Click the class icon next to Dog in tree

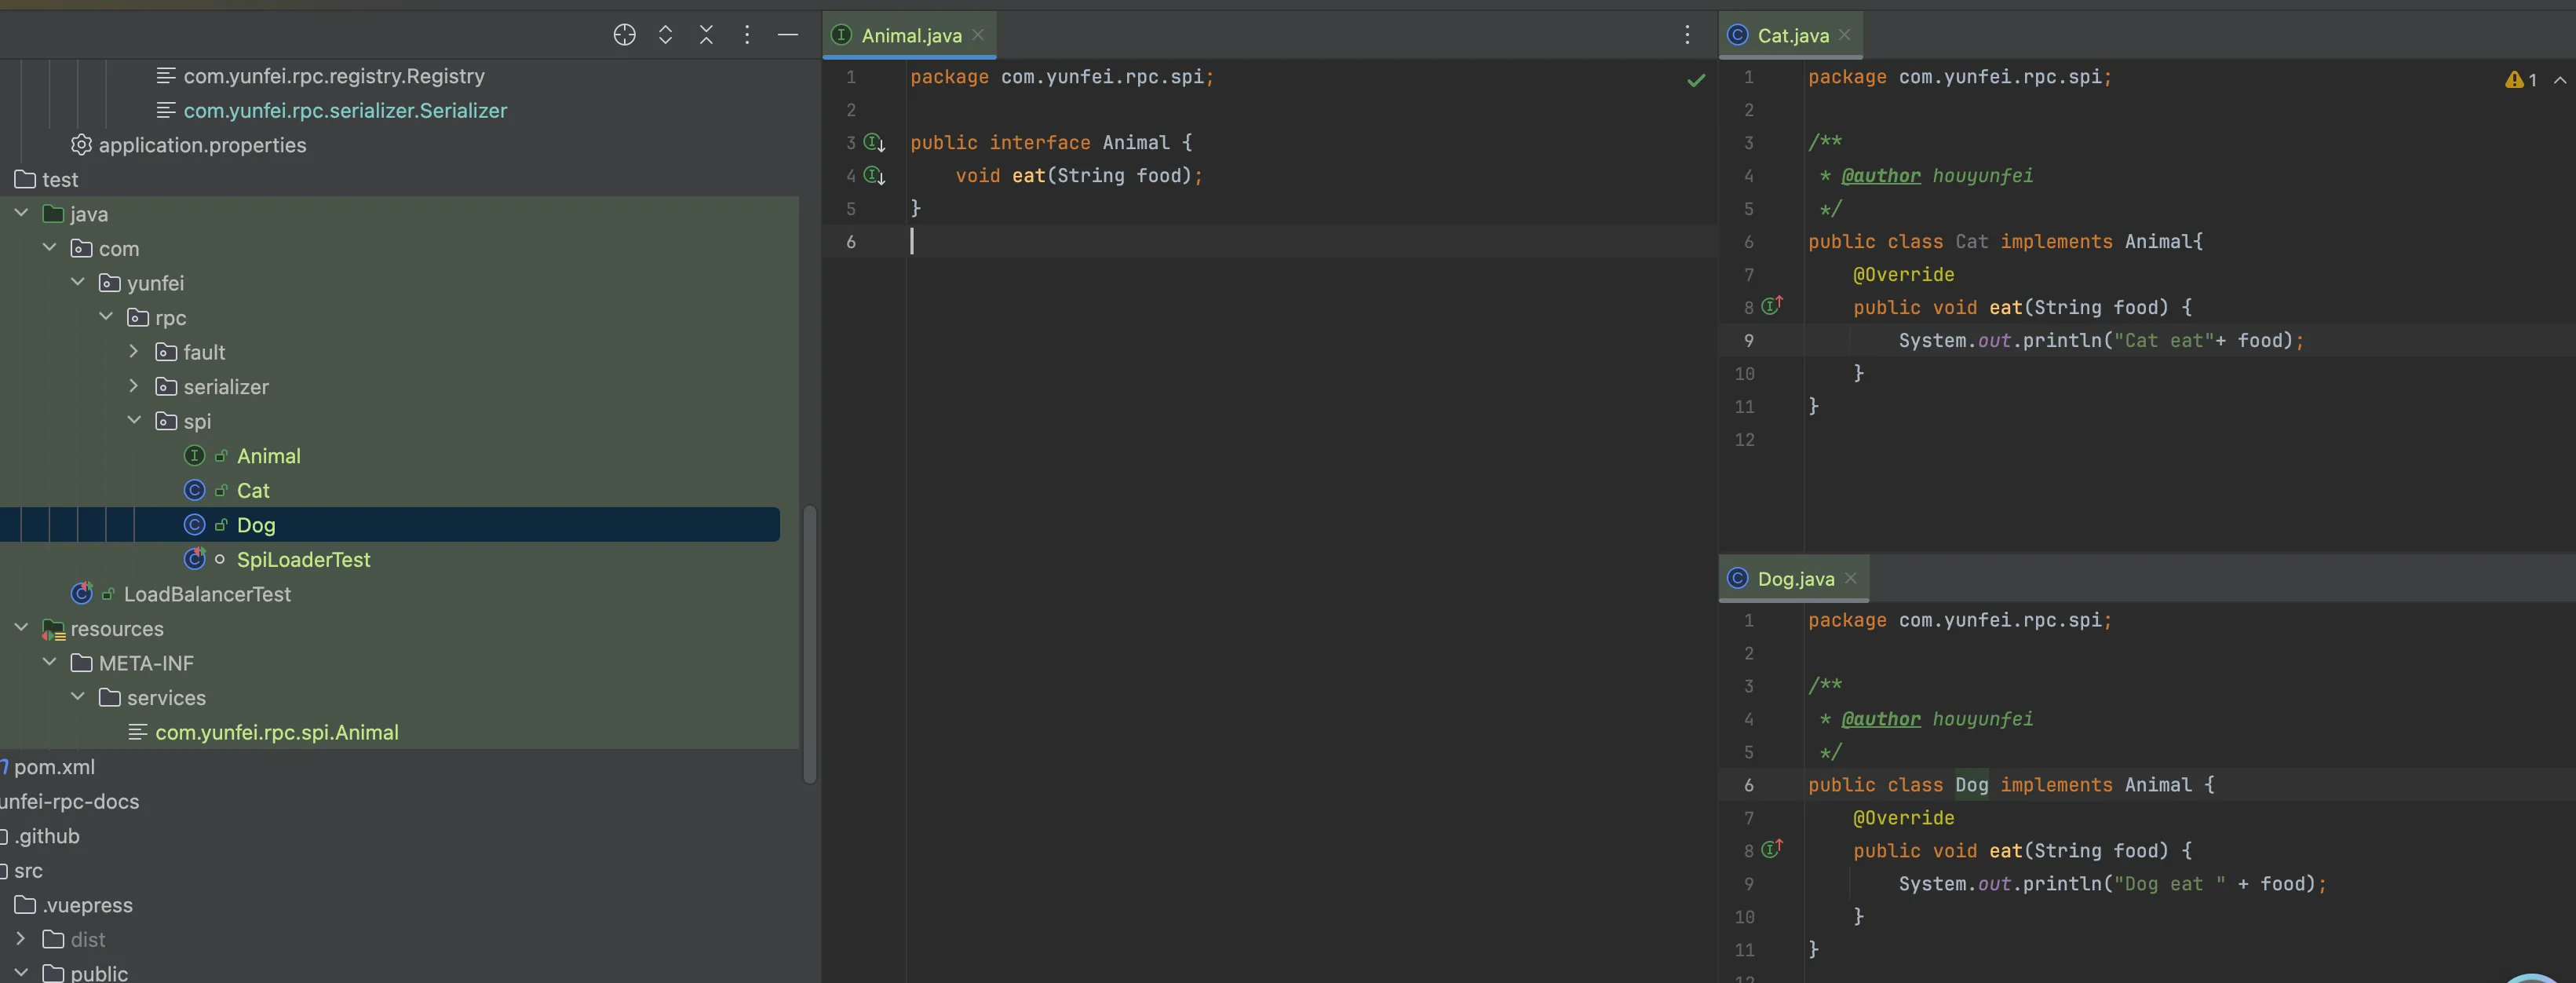click(195, 525)
